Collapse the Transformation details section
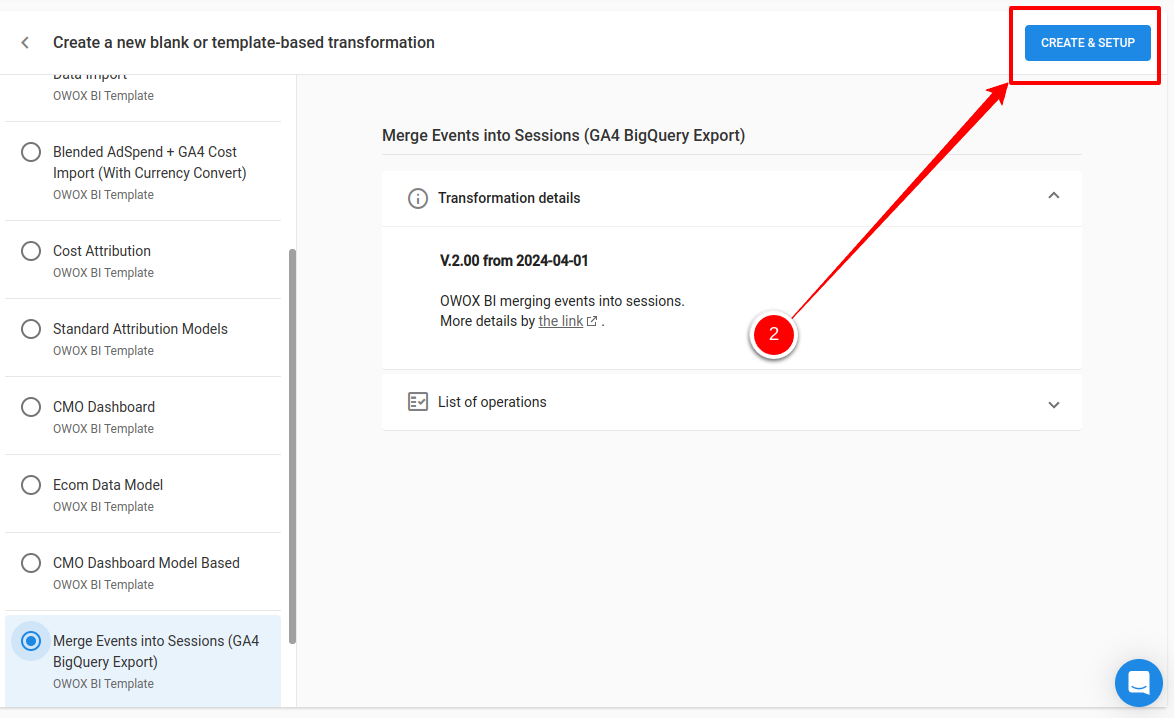Screen dimensions: 1174x718 tap(1053, 196)
